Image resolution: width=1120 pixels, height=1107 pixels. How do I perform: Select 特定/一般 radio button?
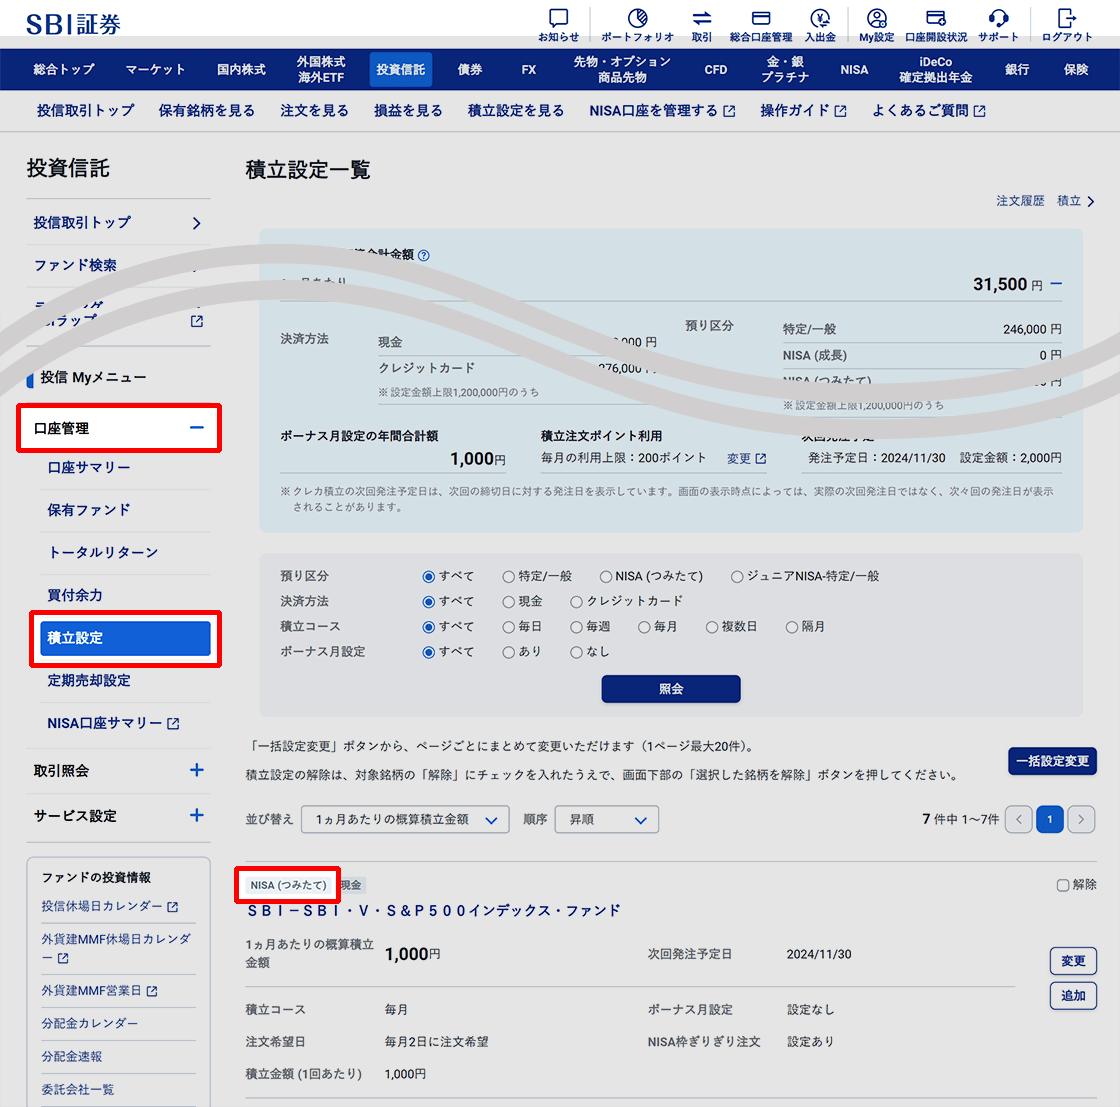pos(509,576)
